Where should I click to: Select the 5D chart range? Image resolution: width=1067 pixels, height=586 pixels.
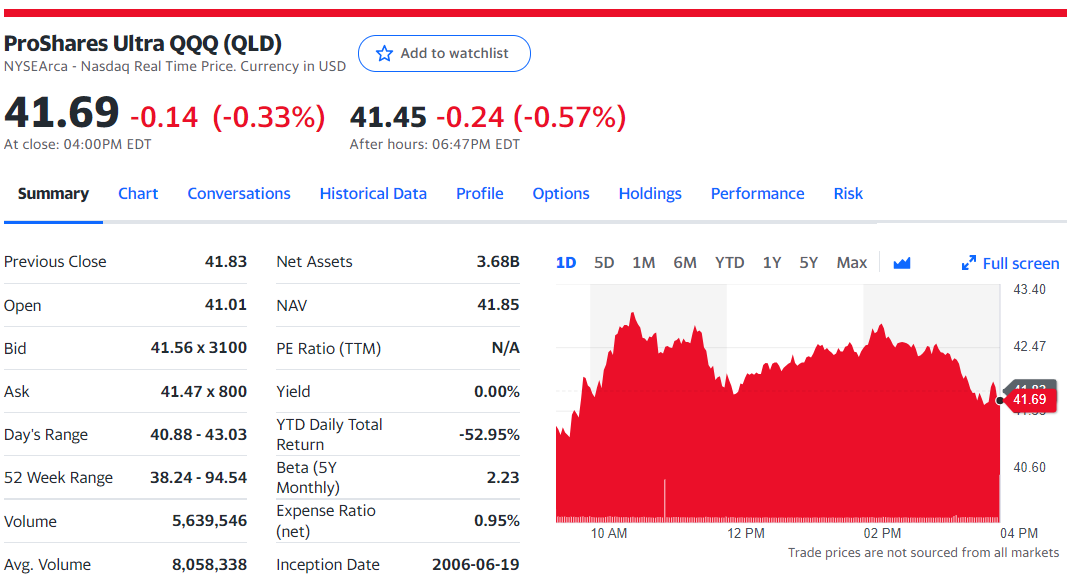coord(604,263)
